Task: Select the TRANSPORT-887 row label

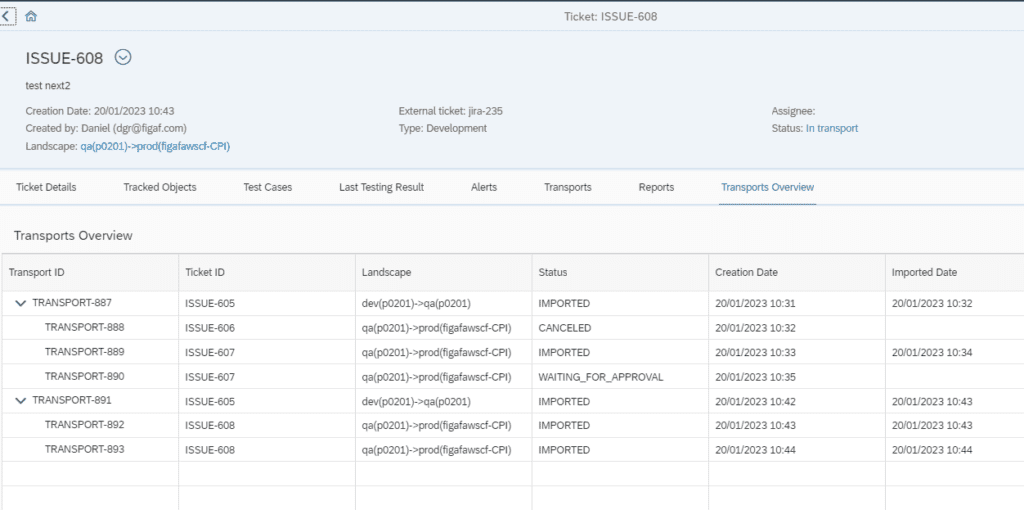Action: click(72, 303)
